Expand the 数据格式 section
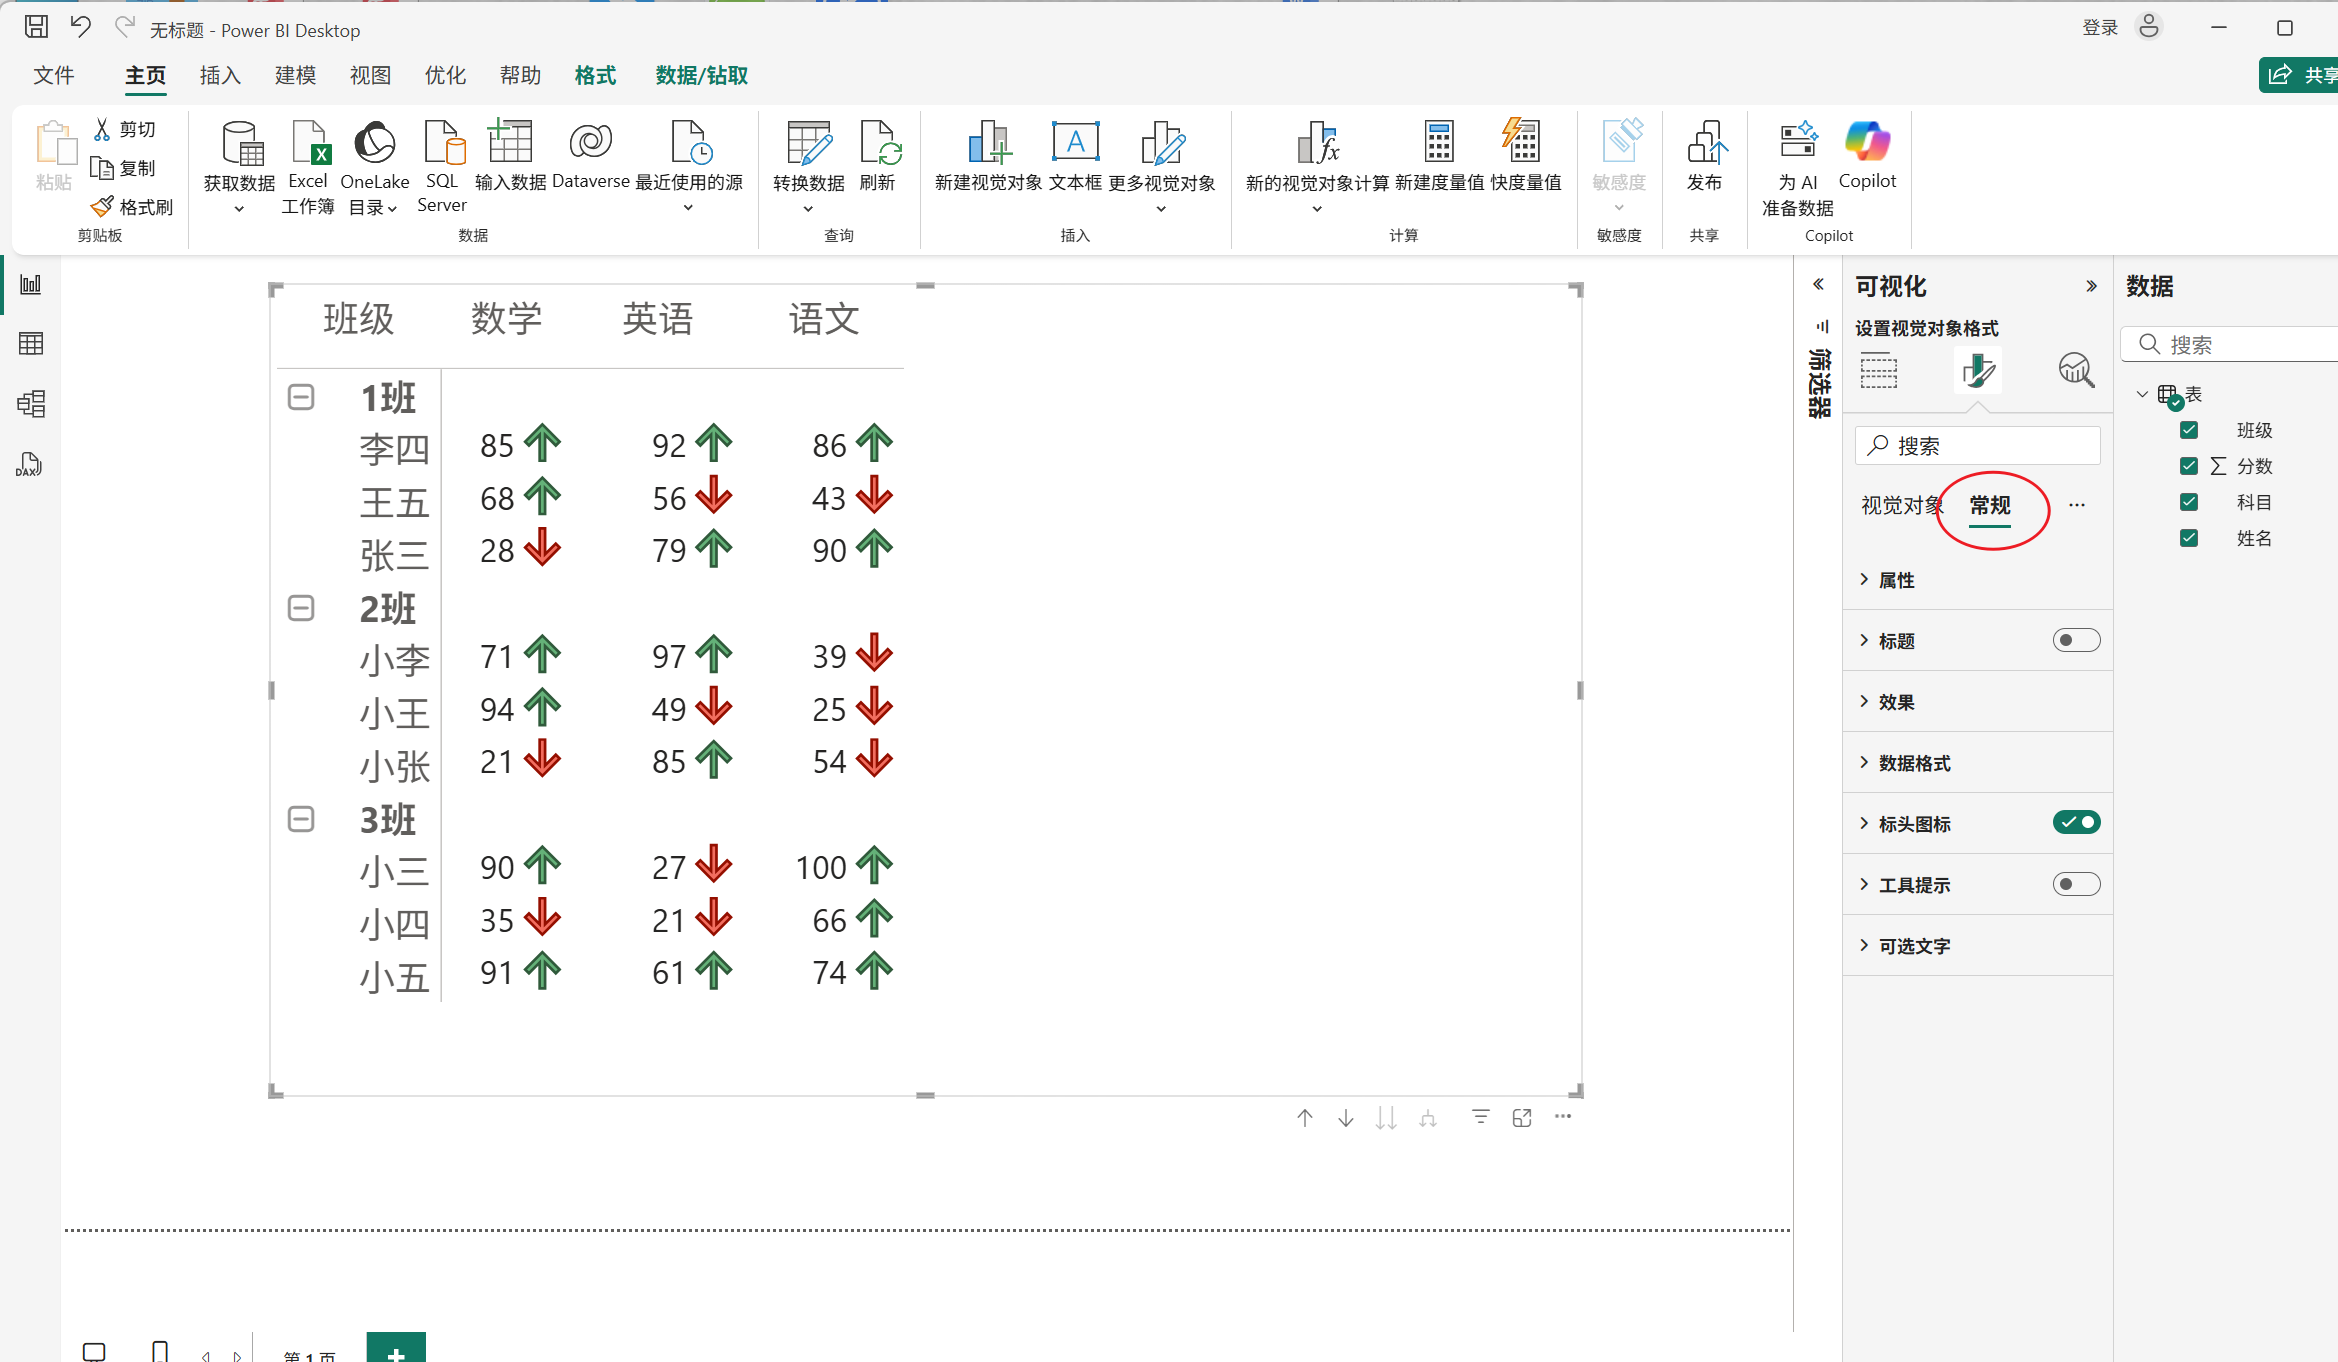The image size is (2338, 1362). (x=1913, y=763)
